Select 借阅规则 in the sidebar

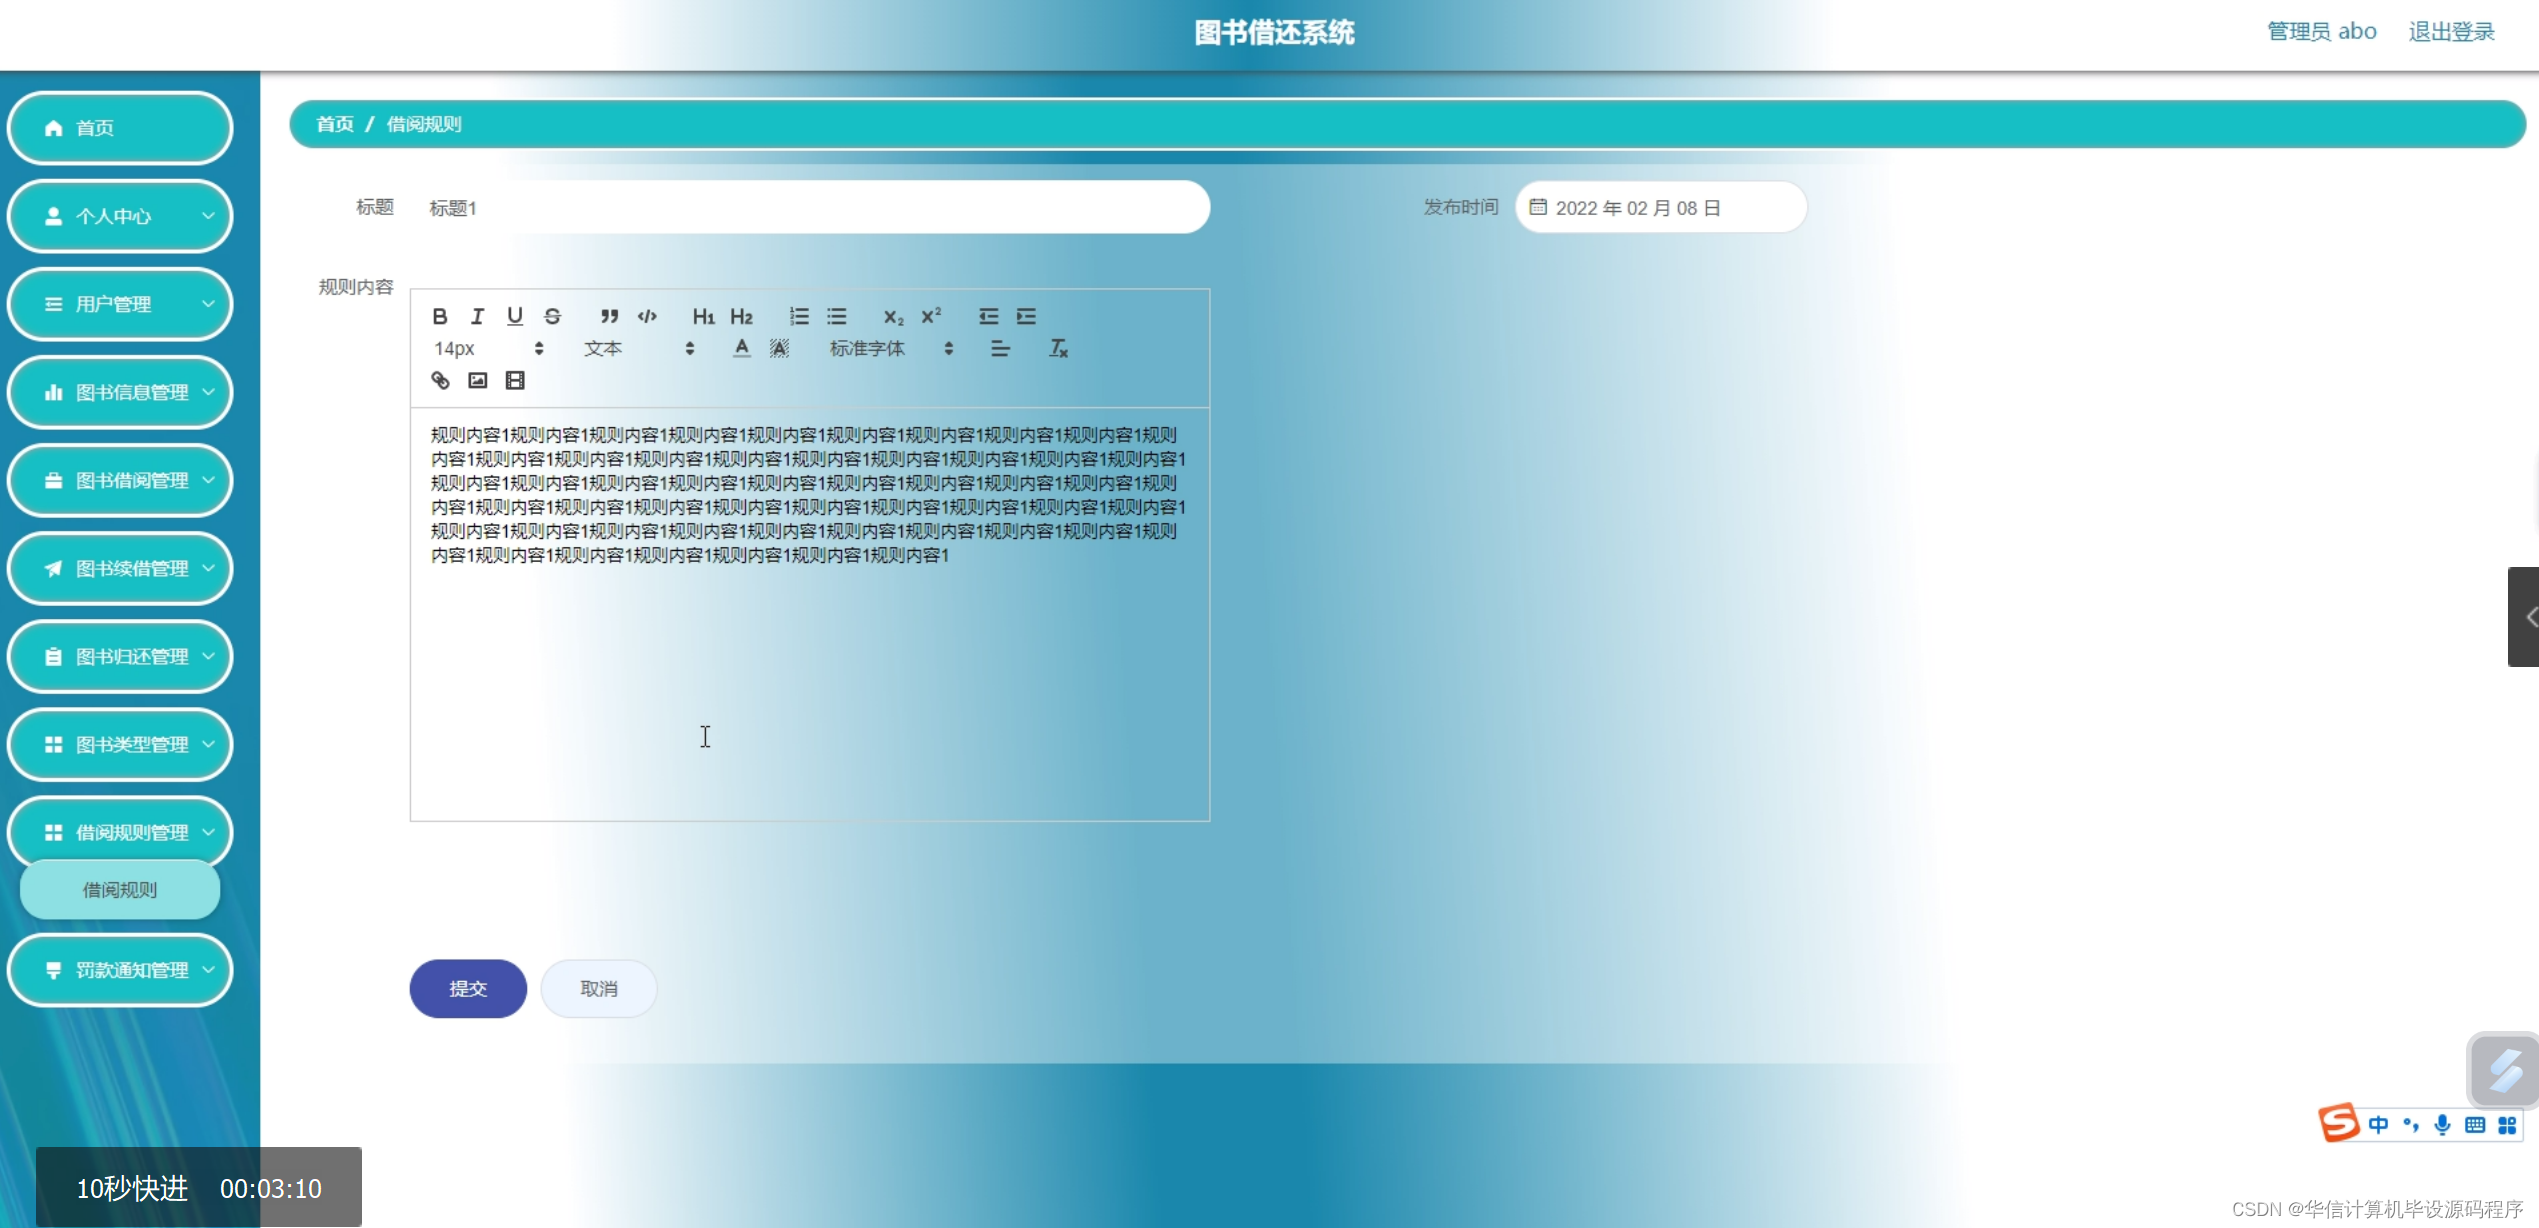pos(119,889)
